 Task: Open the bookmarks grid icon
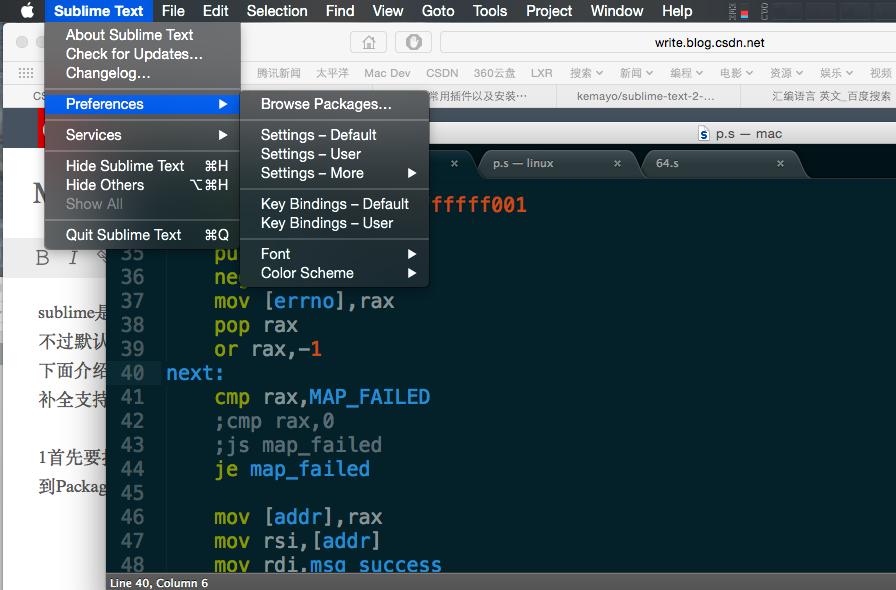point(26,73)
